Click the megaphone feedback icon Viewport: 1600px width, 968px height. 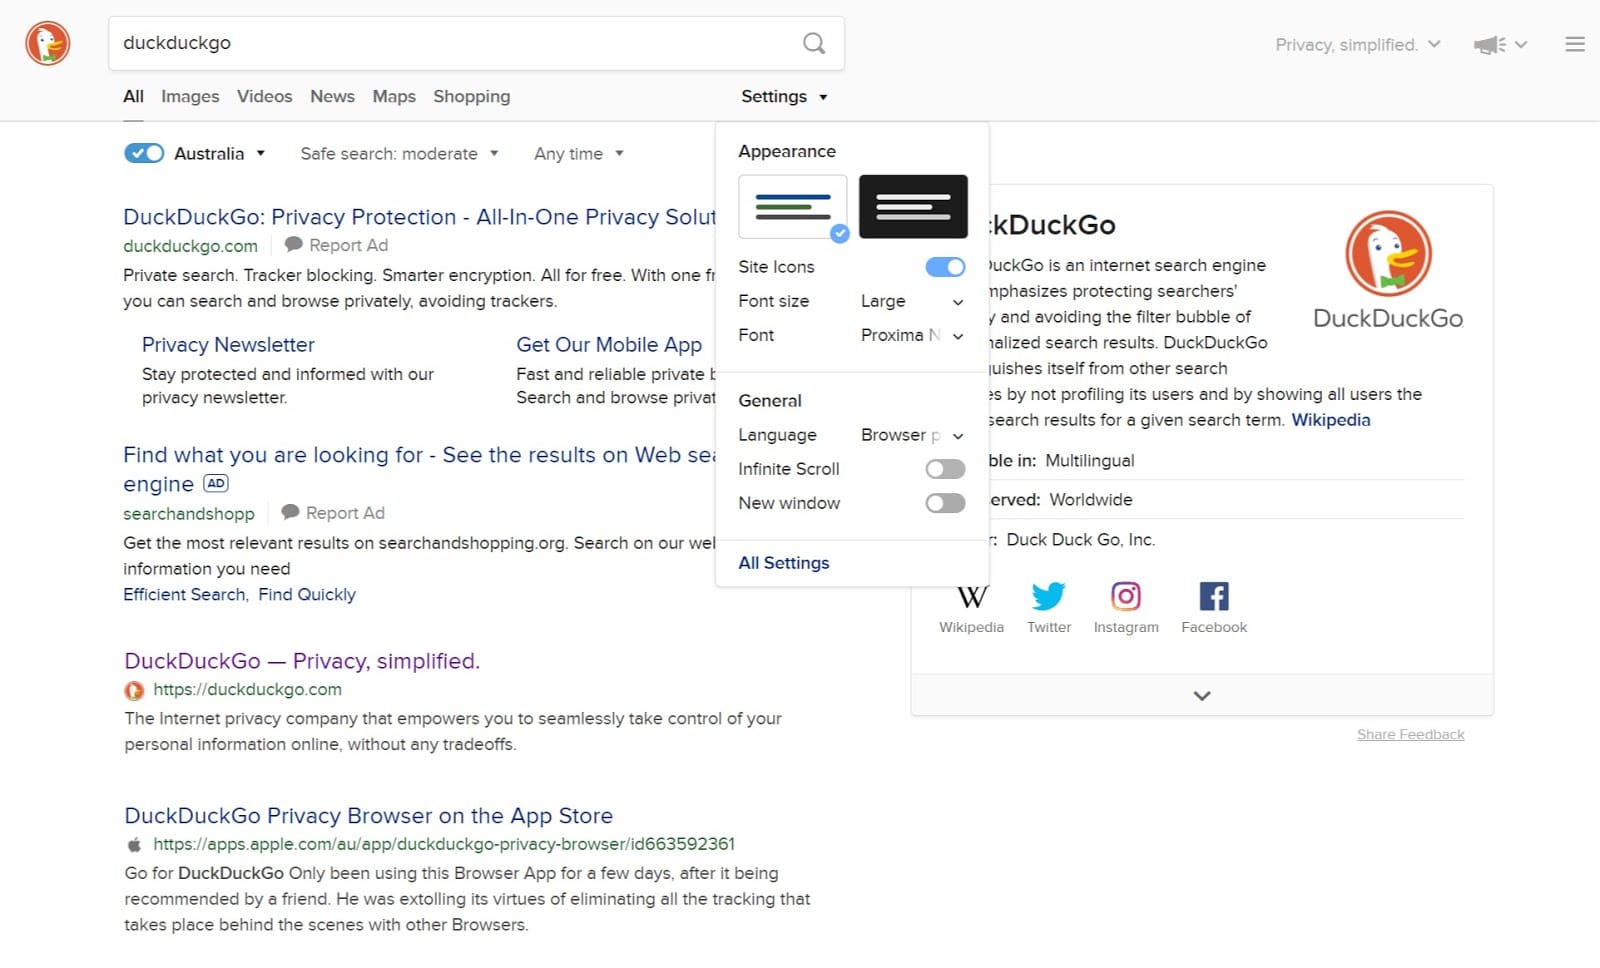click(x=1487, y=44)
